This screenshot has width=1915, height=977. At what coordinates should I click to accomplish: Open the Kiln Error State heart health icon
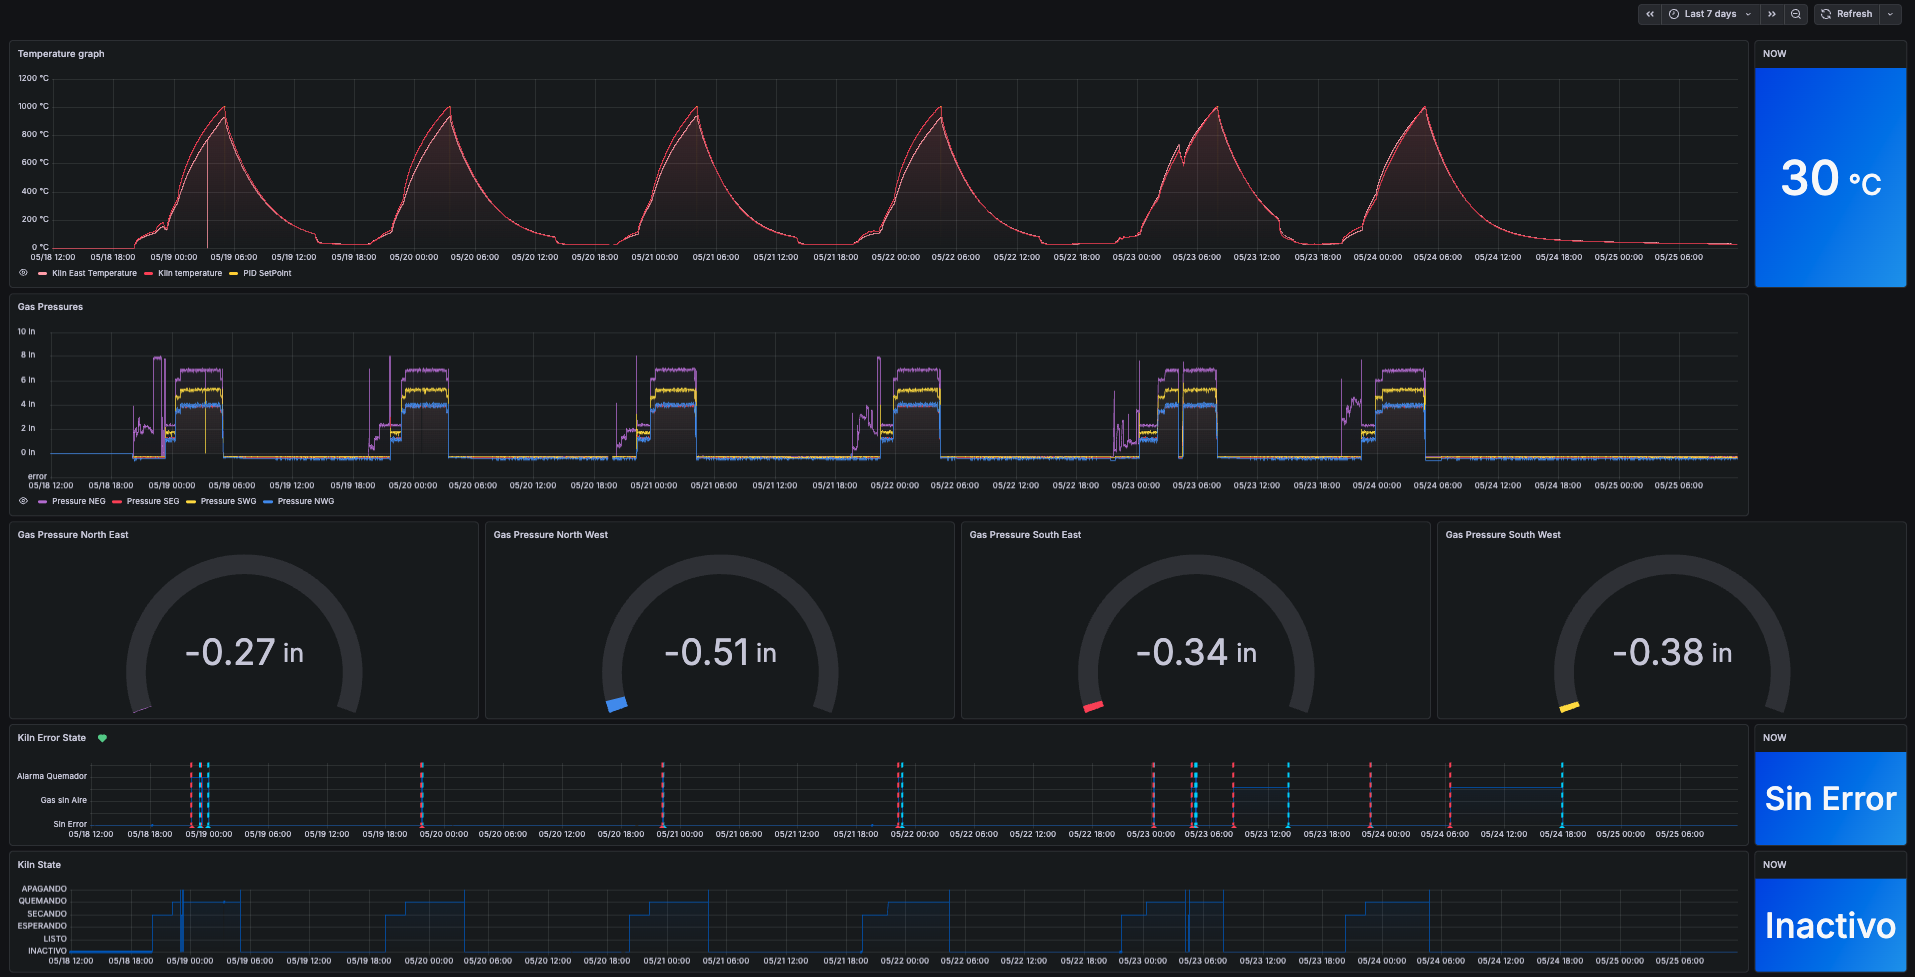coord(102,738)
